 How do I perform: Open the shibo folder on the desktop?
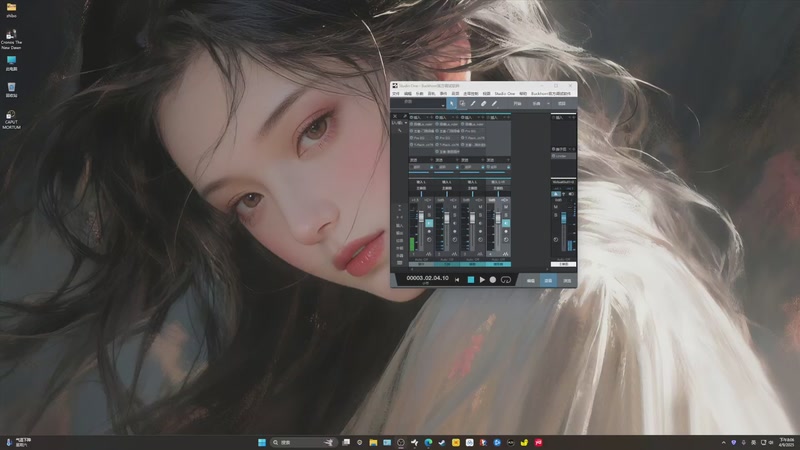pos(11,10)
